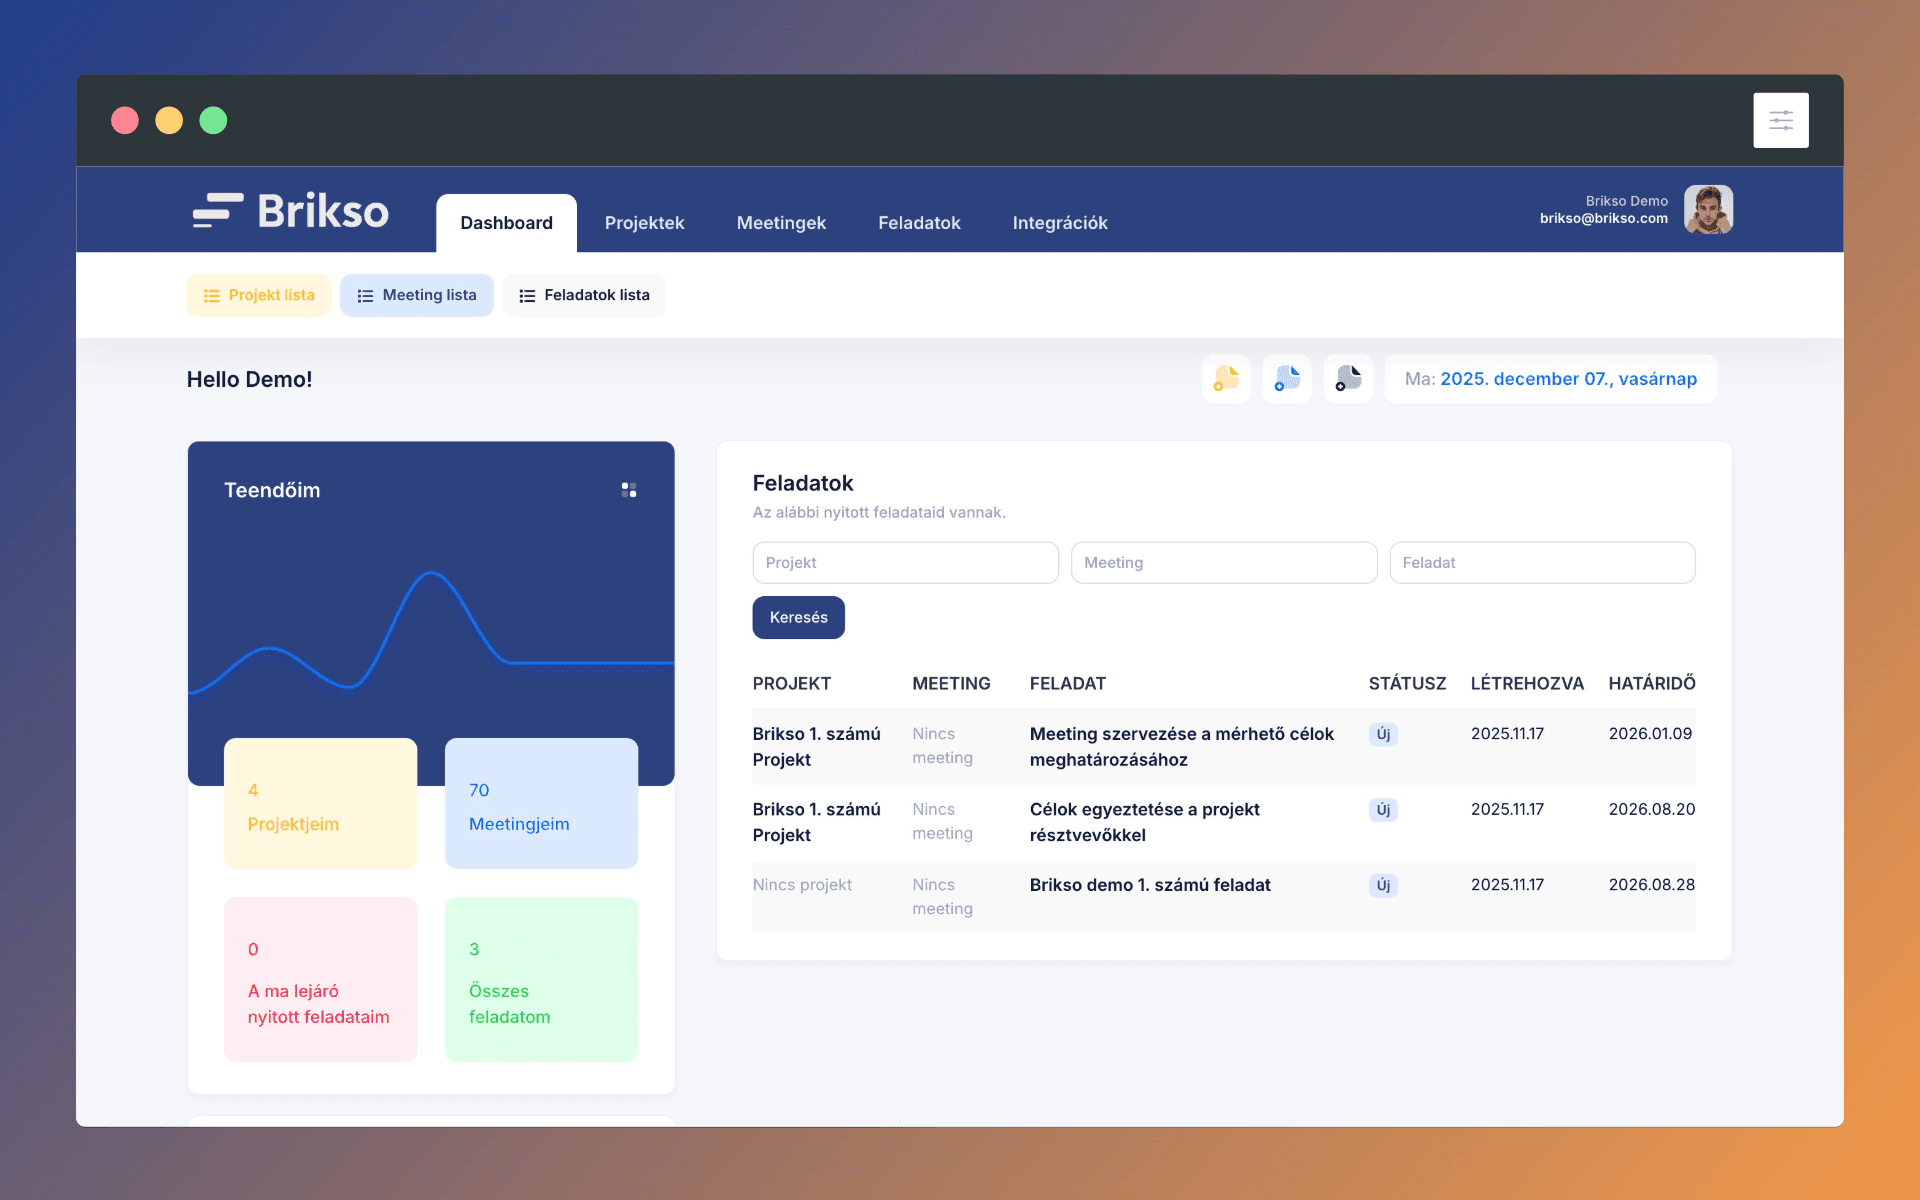Image resolution: width=1920 pixels, height=1200 pixels.
Task: Open the Feladatok tab in navbar
Action: click(x=919, y=223)
